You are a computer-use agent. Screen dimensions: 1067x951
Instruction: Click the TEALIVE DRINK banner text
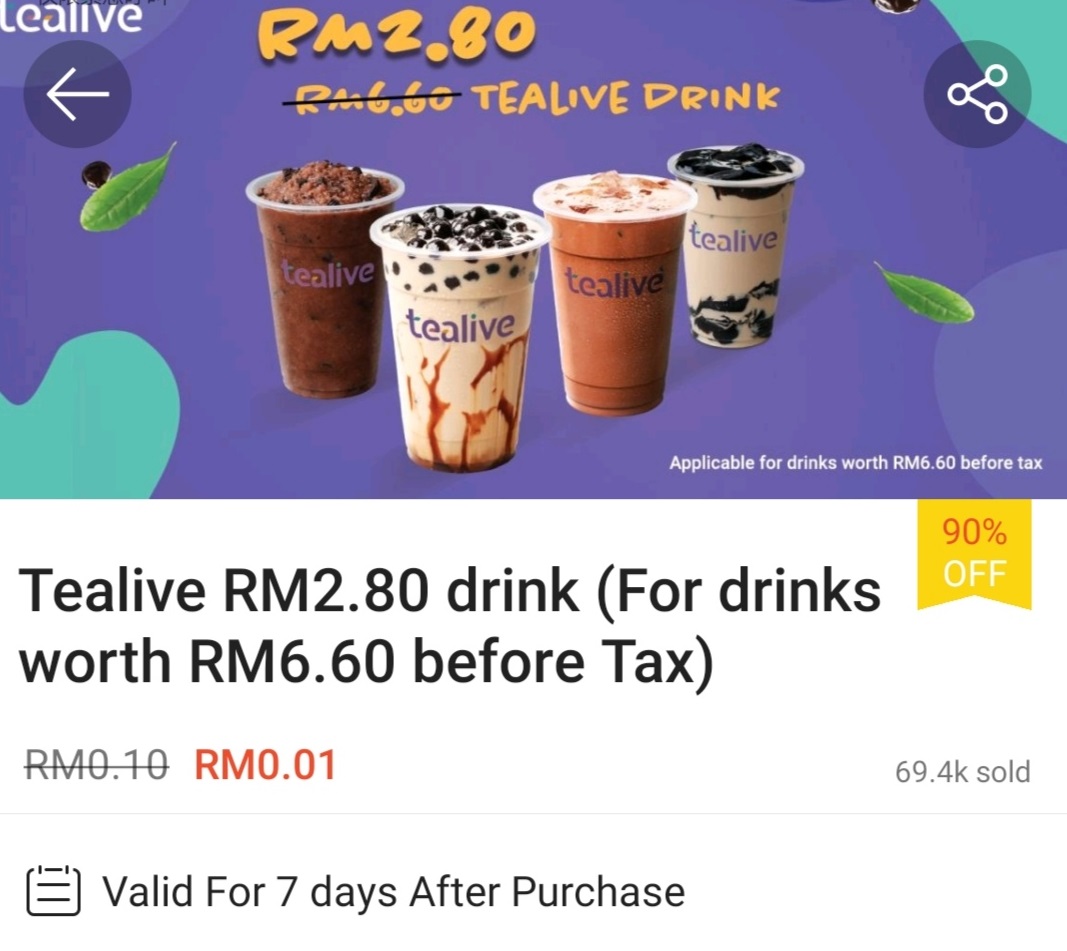[x=626, y=99]
